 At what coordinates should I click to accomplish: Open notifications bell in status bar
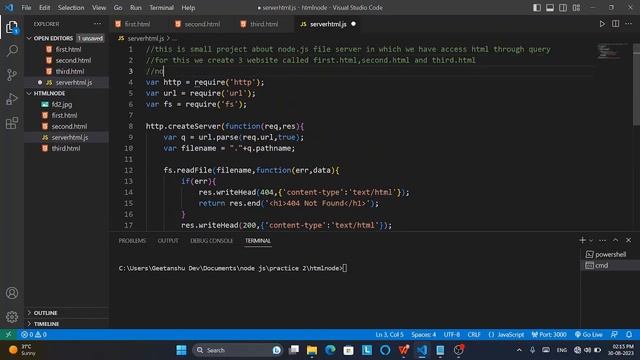(x=629, y=334)
